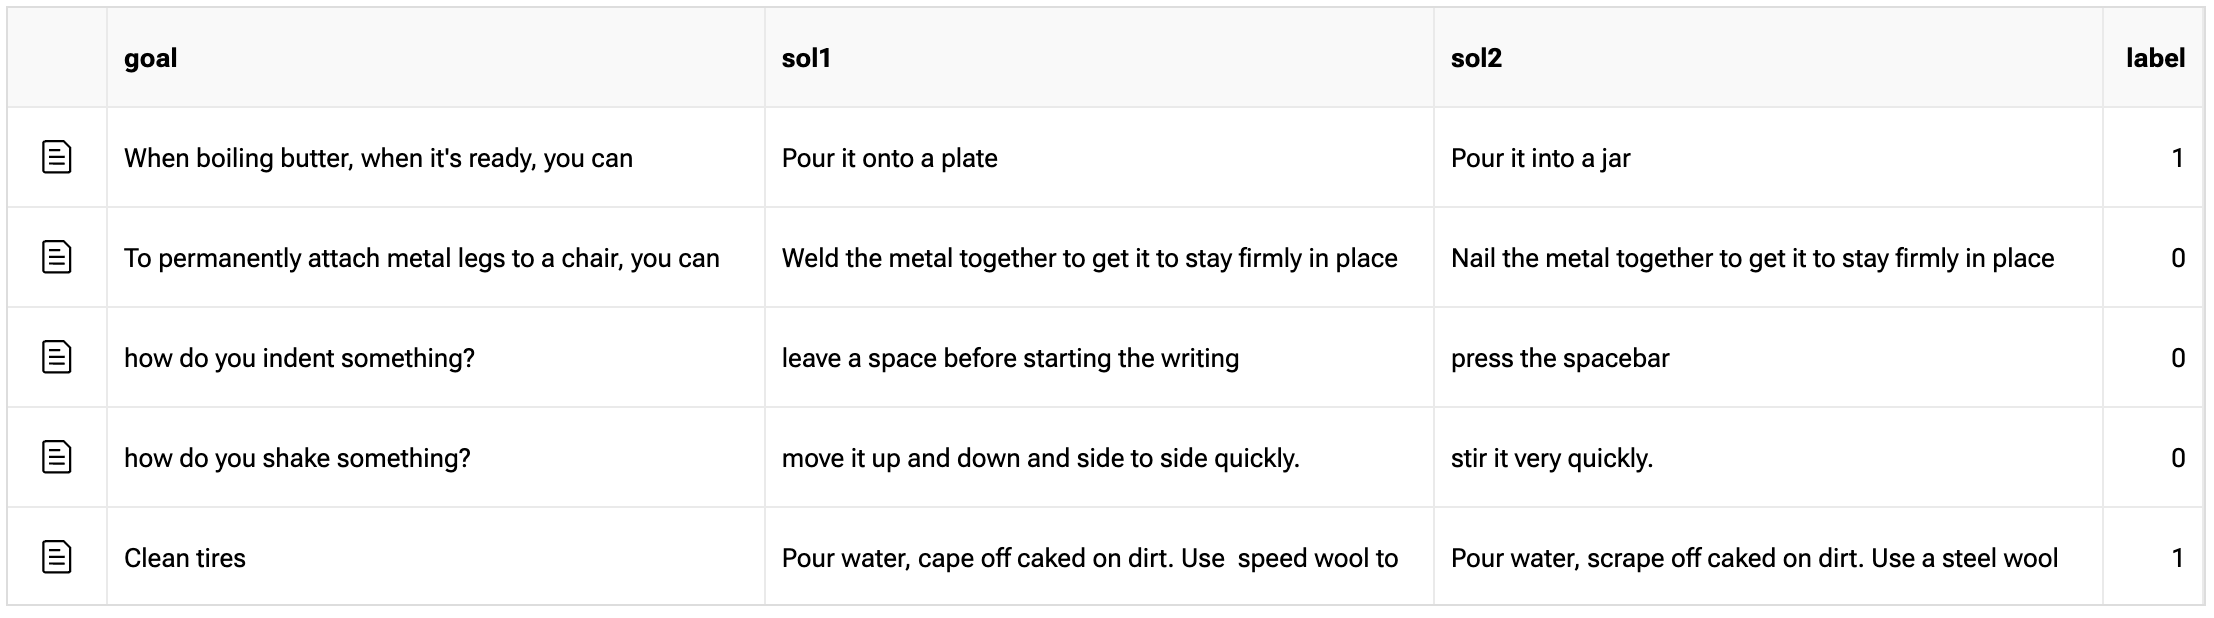Select 'Pour it into a jar' cell
This screenshot has width=2214, height=618.
pos(1540,158)
